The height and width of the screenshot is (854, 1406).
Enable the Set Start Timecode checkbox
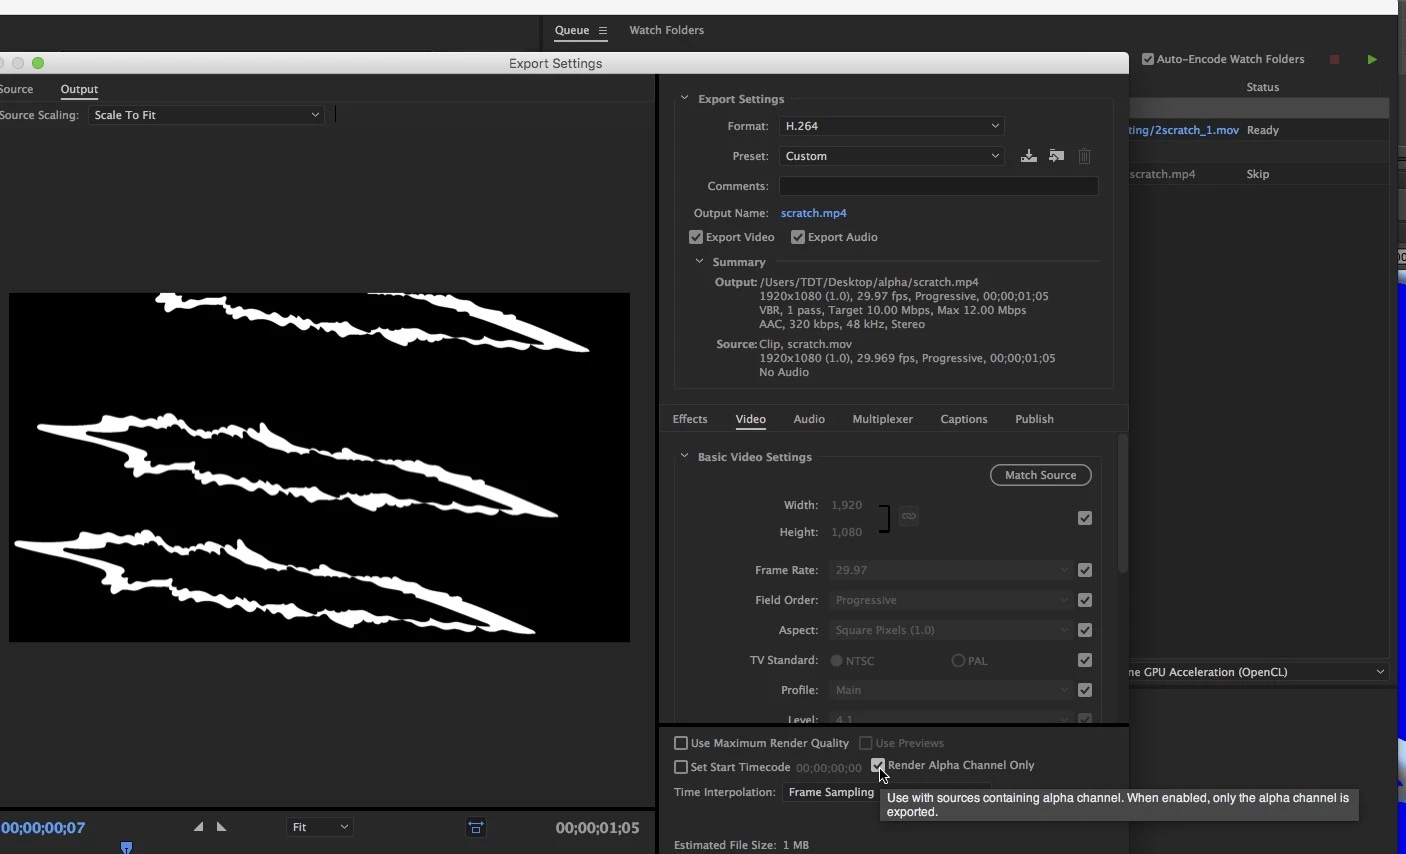(x=681, y=767)
